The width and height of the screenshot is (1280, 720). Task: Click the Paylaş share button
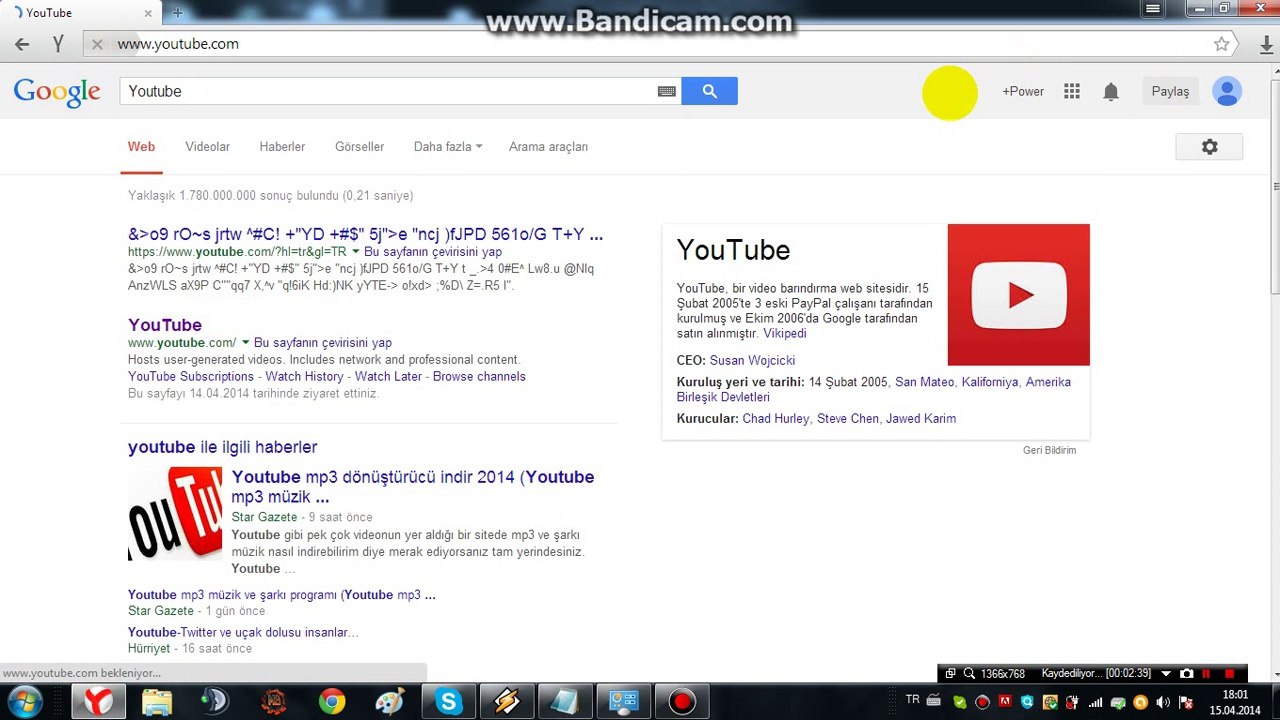[x=1170, y=91]
